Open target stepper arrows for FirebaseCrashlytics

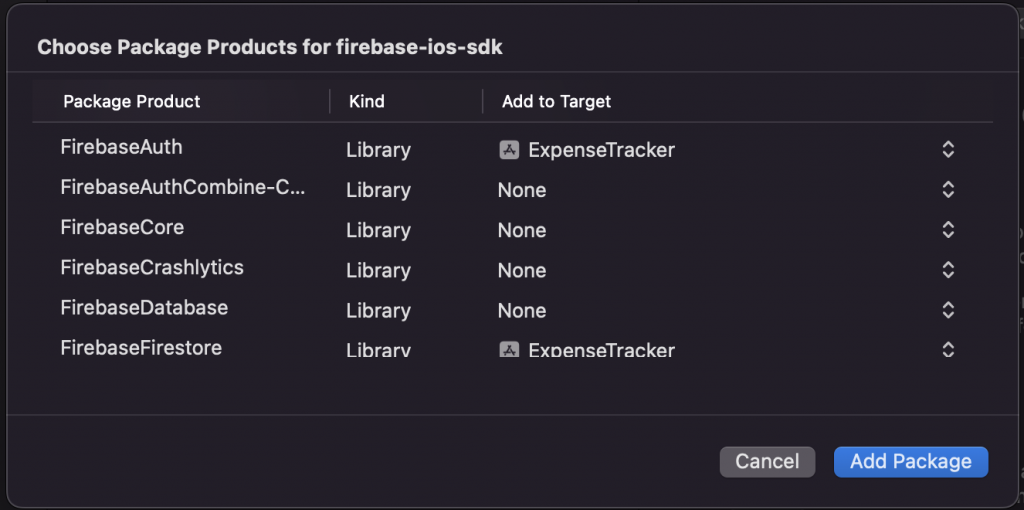(x=948, y=270)
